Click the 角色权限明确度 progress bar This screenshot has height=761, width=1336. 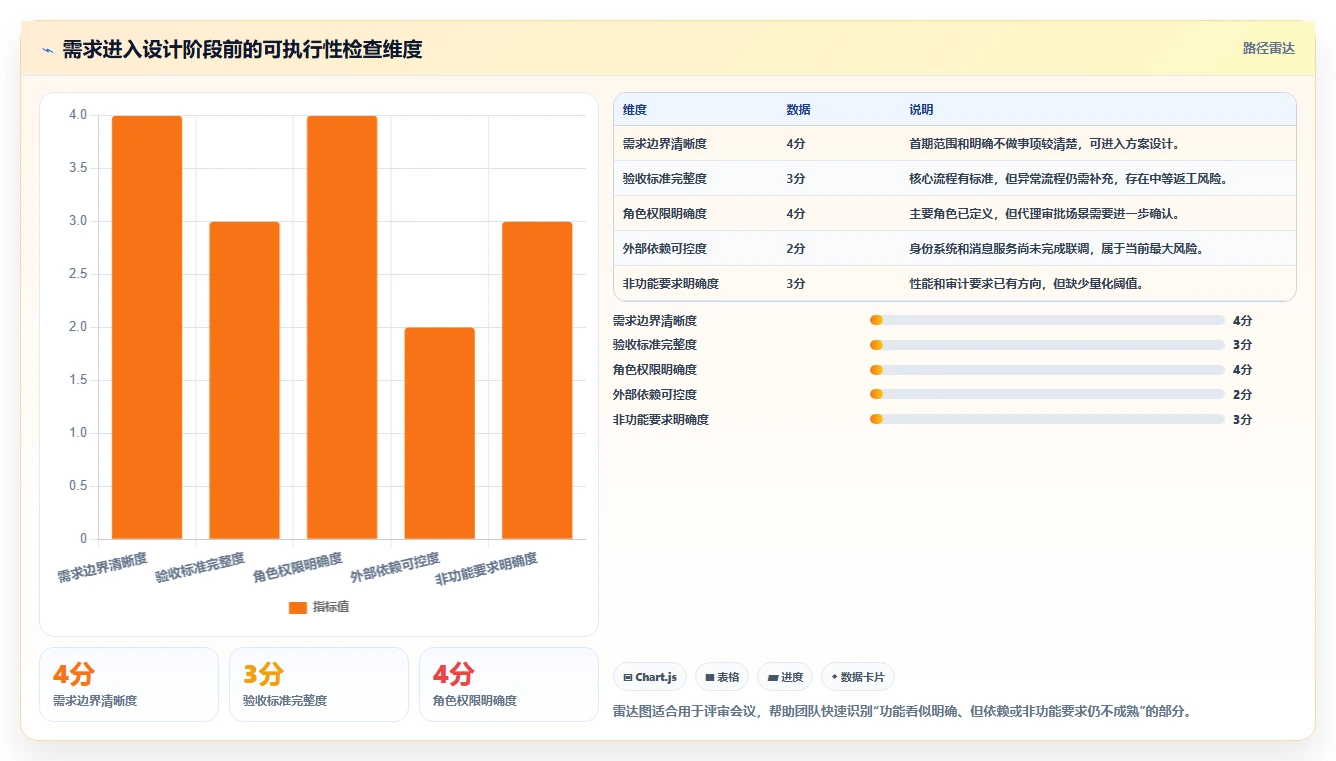point(1047,370)
